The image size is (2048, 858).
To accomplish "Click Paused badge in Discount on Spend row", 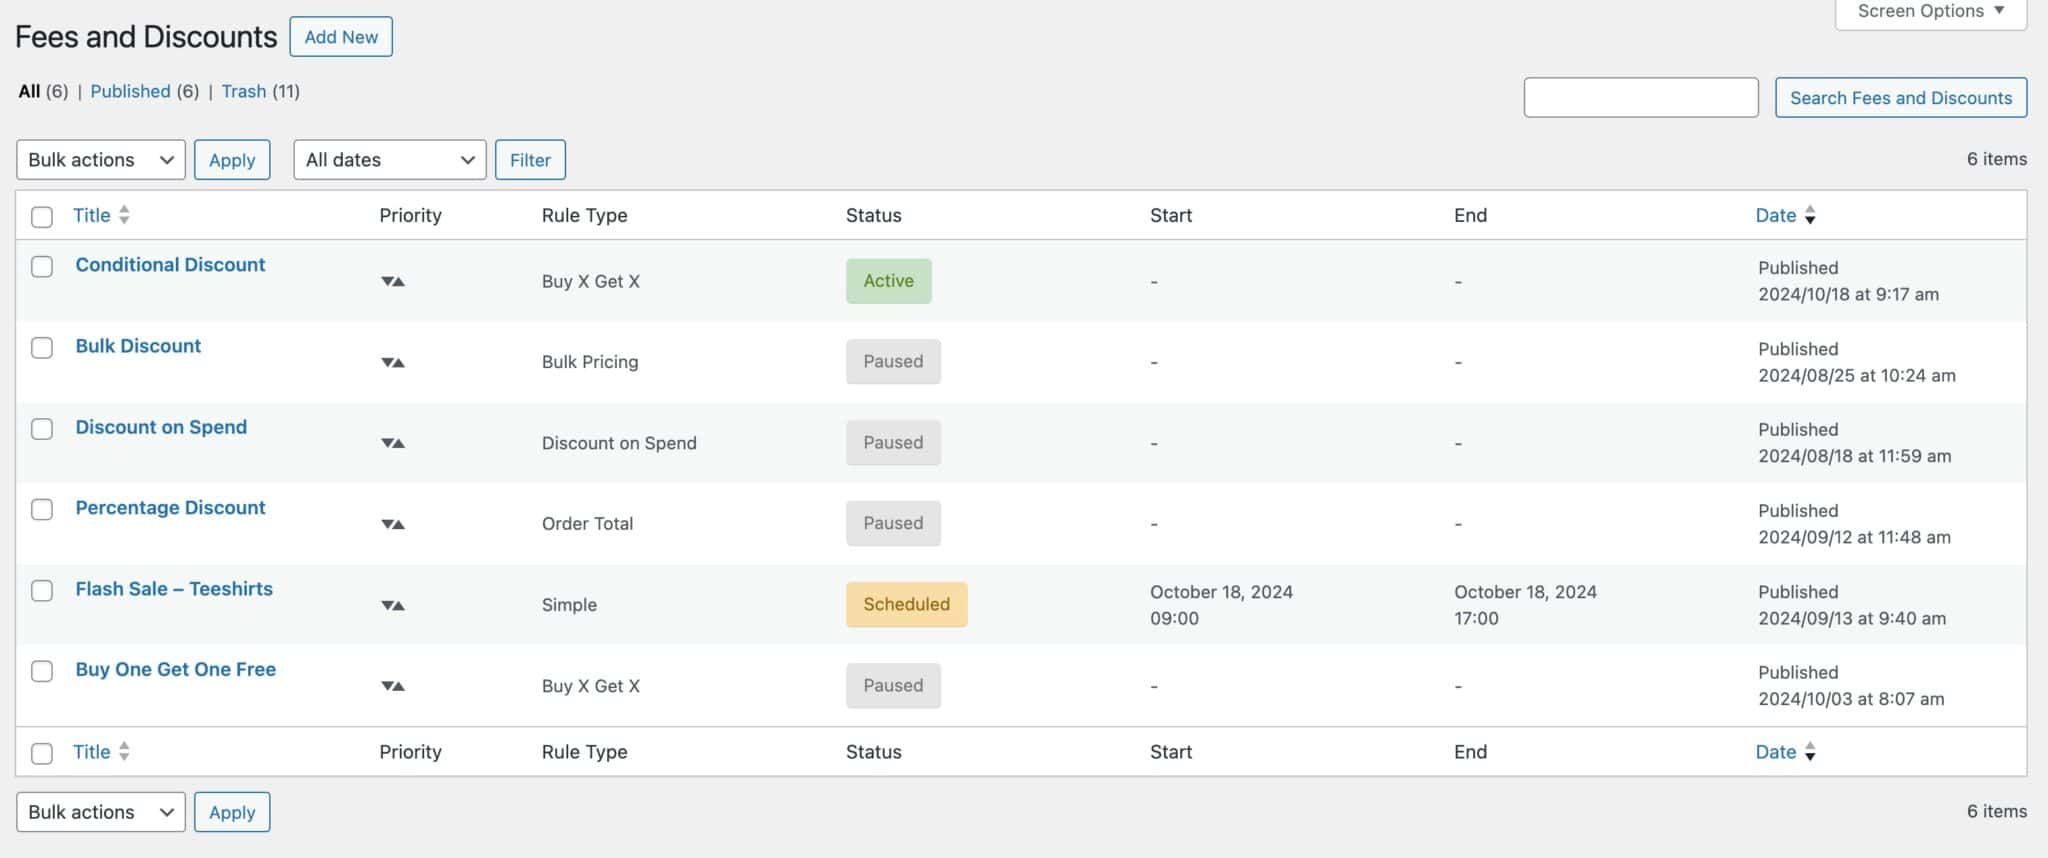I will point(893,443).
